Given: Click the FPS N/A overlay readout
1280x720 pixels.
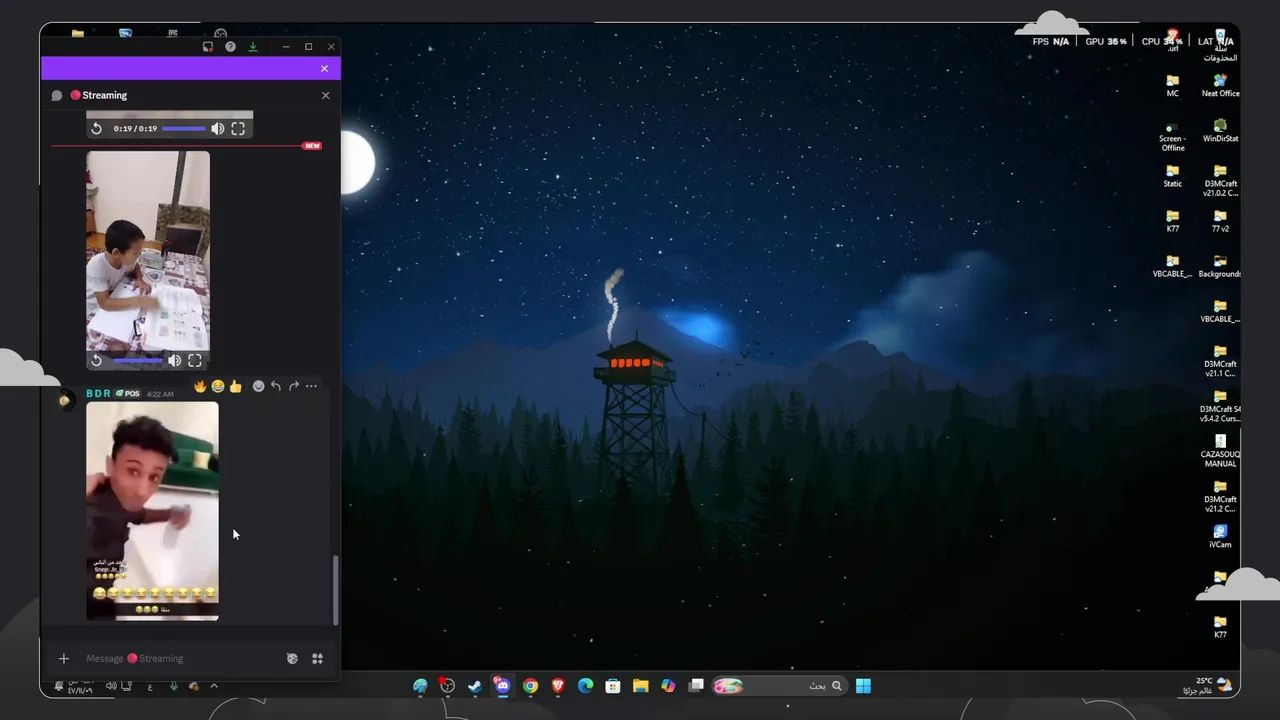Looking at the screenshot, I should pos(1051,42).
